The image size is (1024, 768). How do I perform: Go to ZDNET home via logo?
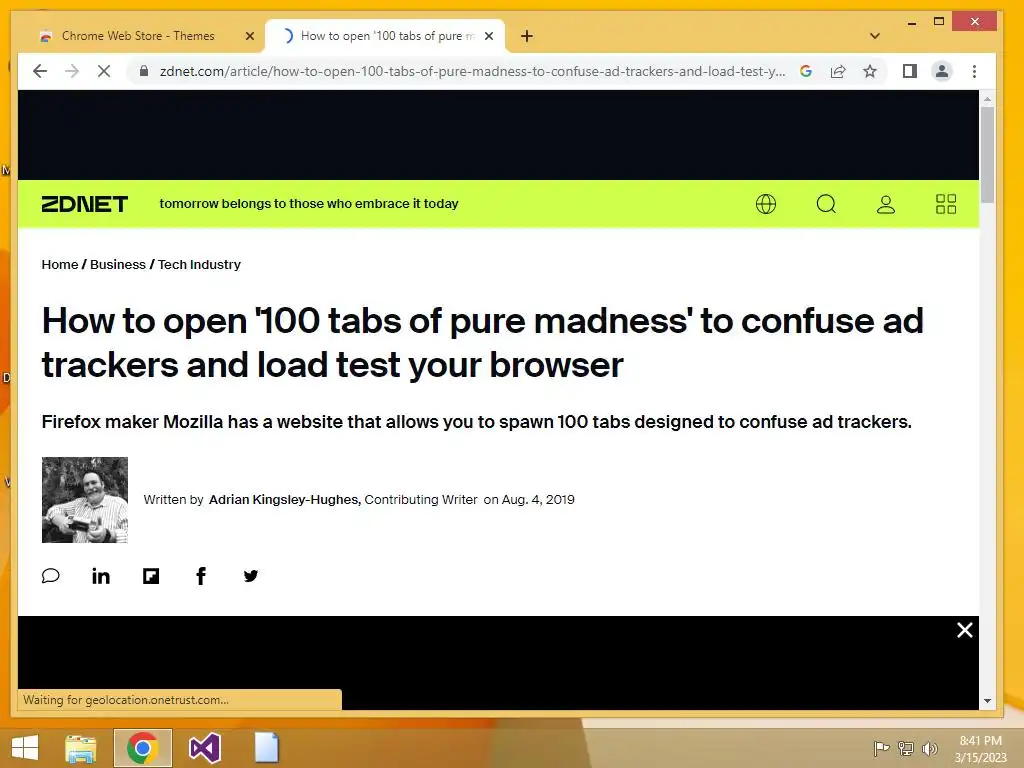85,204
